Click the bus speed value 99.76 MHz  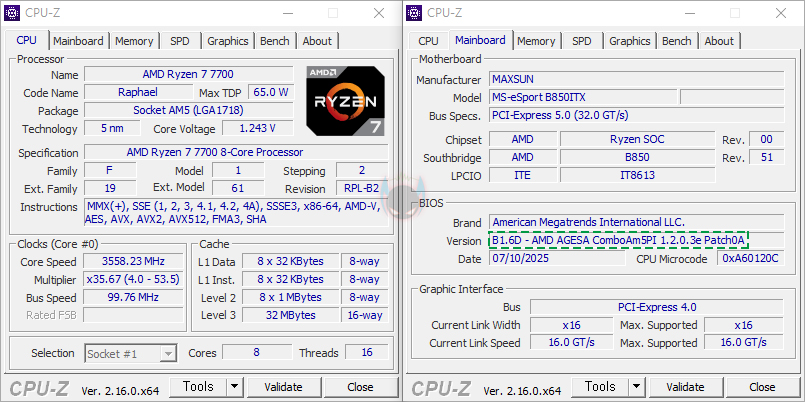133,297
